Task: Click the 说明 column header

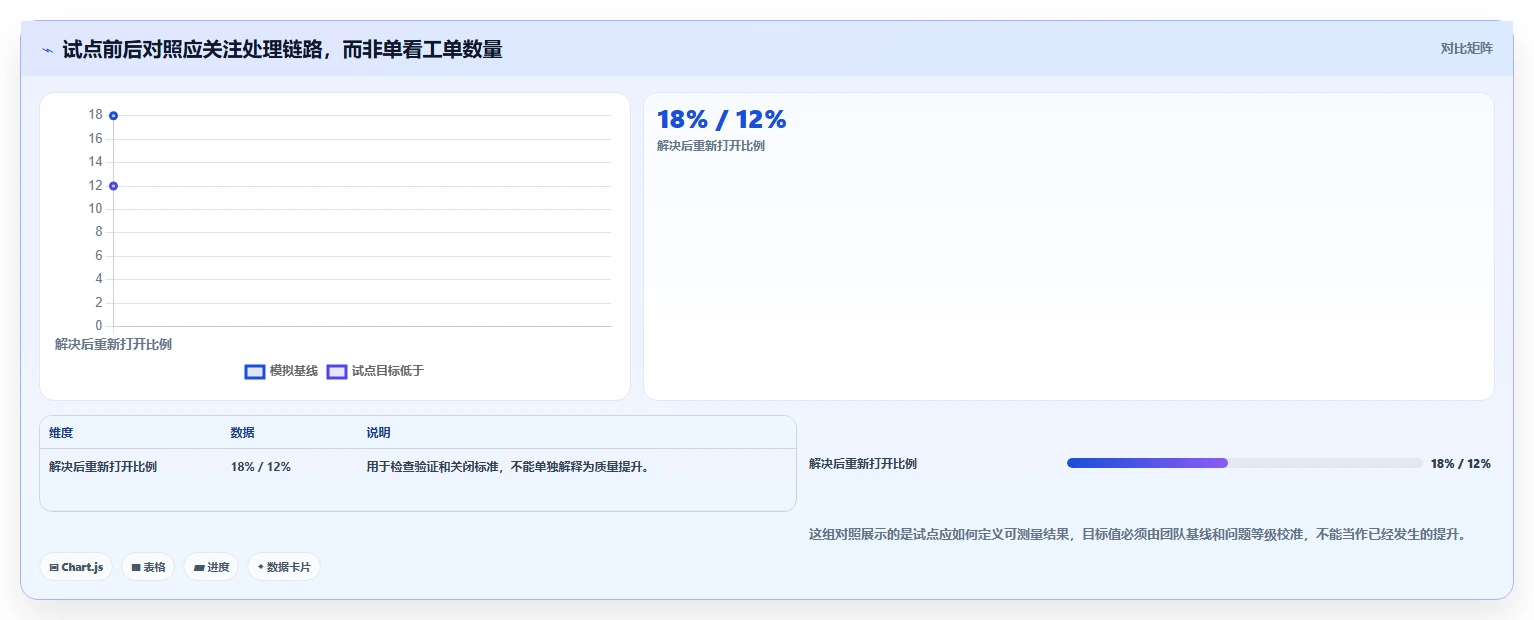Action: [x=378, y=433]
